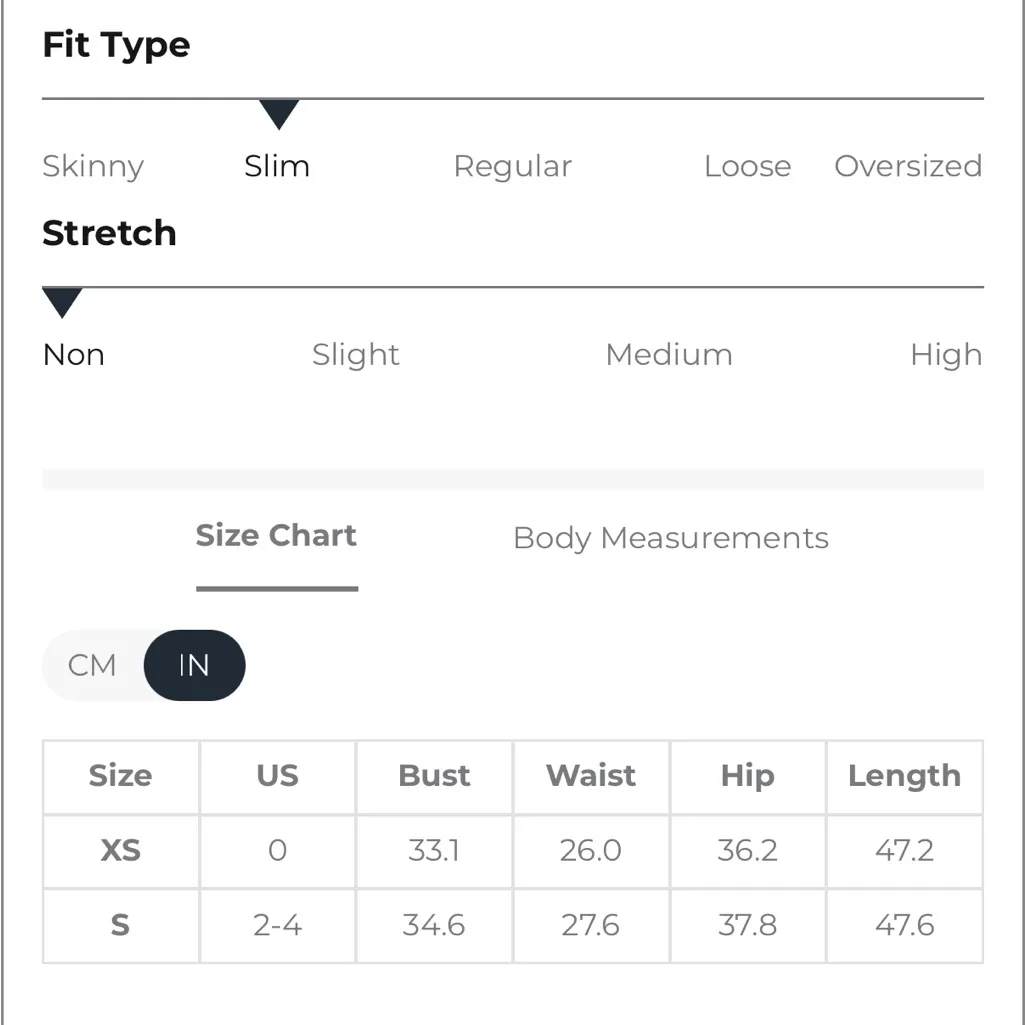This screenshot has width=1025, height=1025.
Task: Switch units to CM
Action: [92, 665]
